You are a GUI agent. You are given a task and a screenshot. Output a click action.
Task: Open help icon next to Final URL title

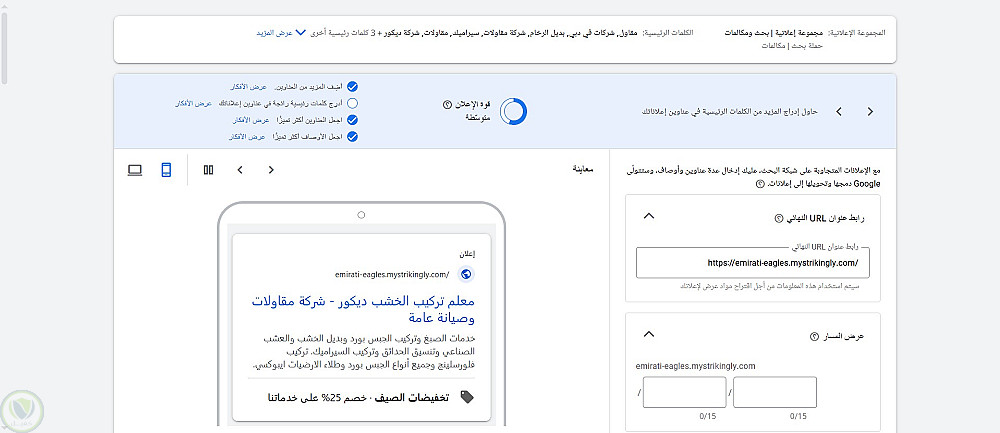pos(778,218)
